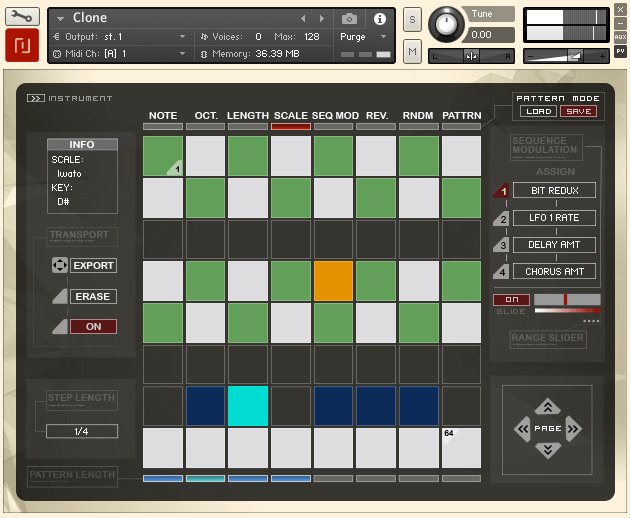Select the LENGTH column tab
Viewport: 630px width, 518px height.
tap(248, 116)
